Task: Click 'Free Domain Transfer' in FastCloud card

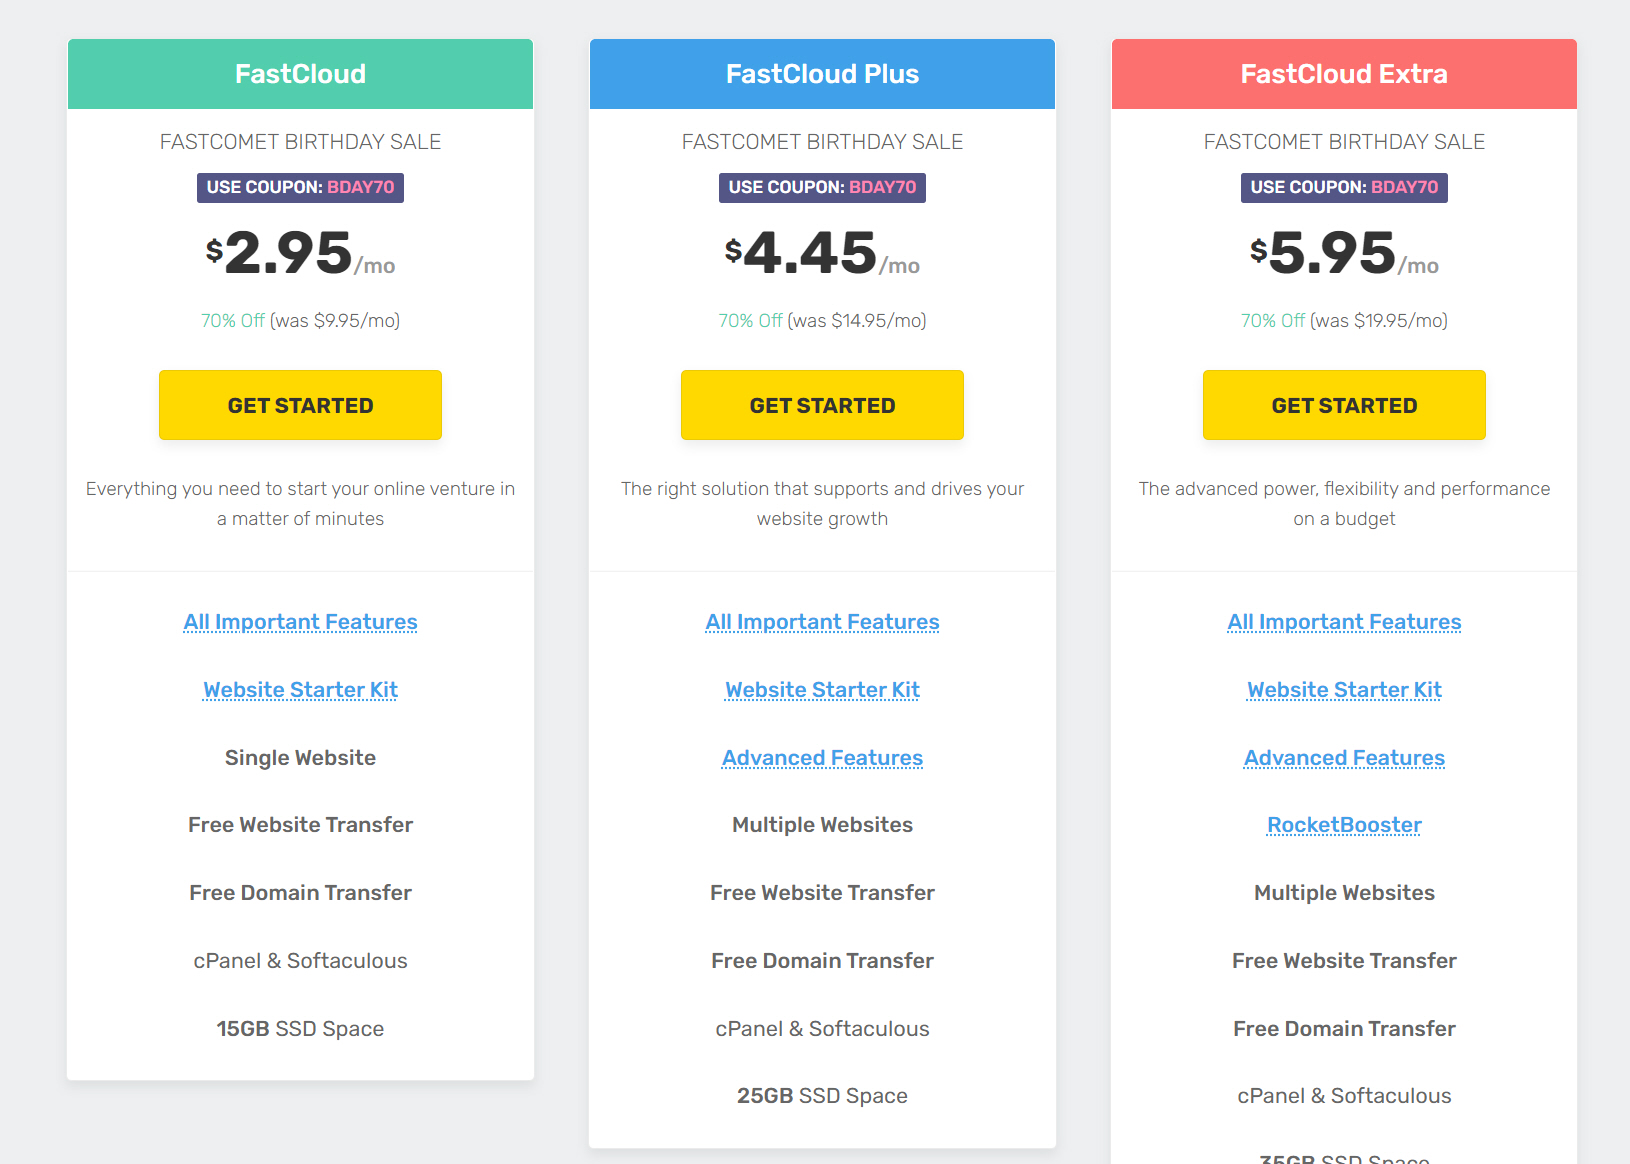Action: point(300,893)
